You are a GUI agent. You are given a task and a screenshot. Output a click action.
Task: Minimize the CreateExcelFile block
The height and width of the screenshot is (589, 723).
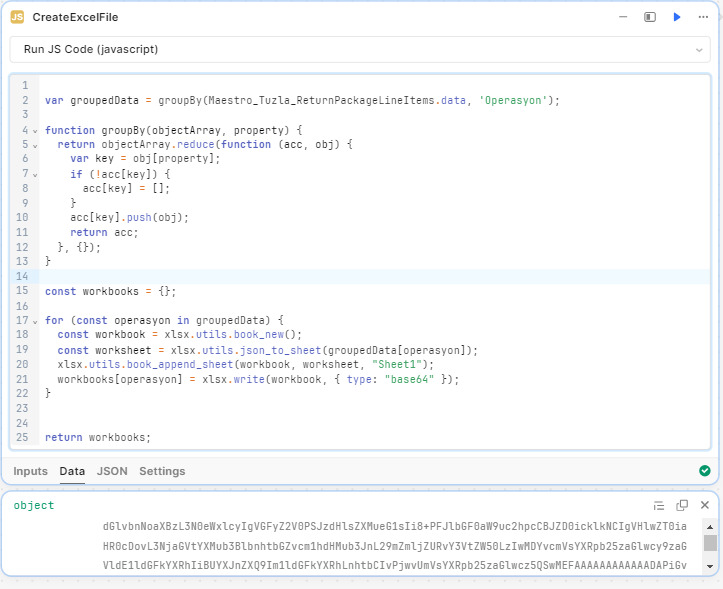(623, 17)
